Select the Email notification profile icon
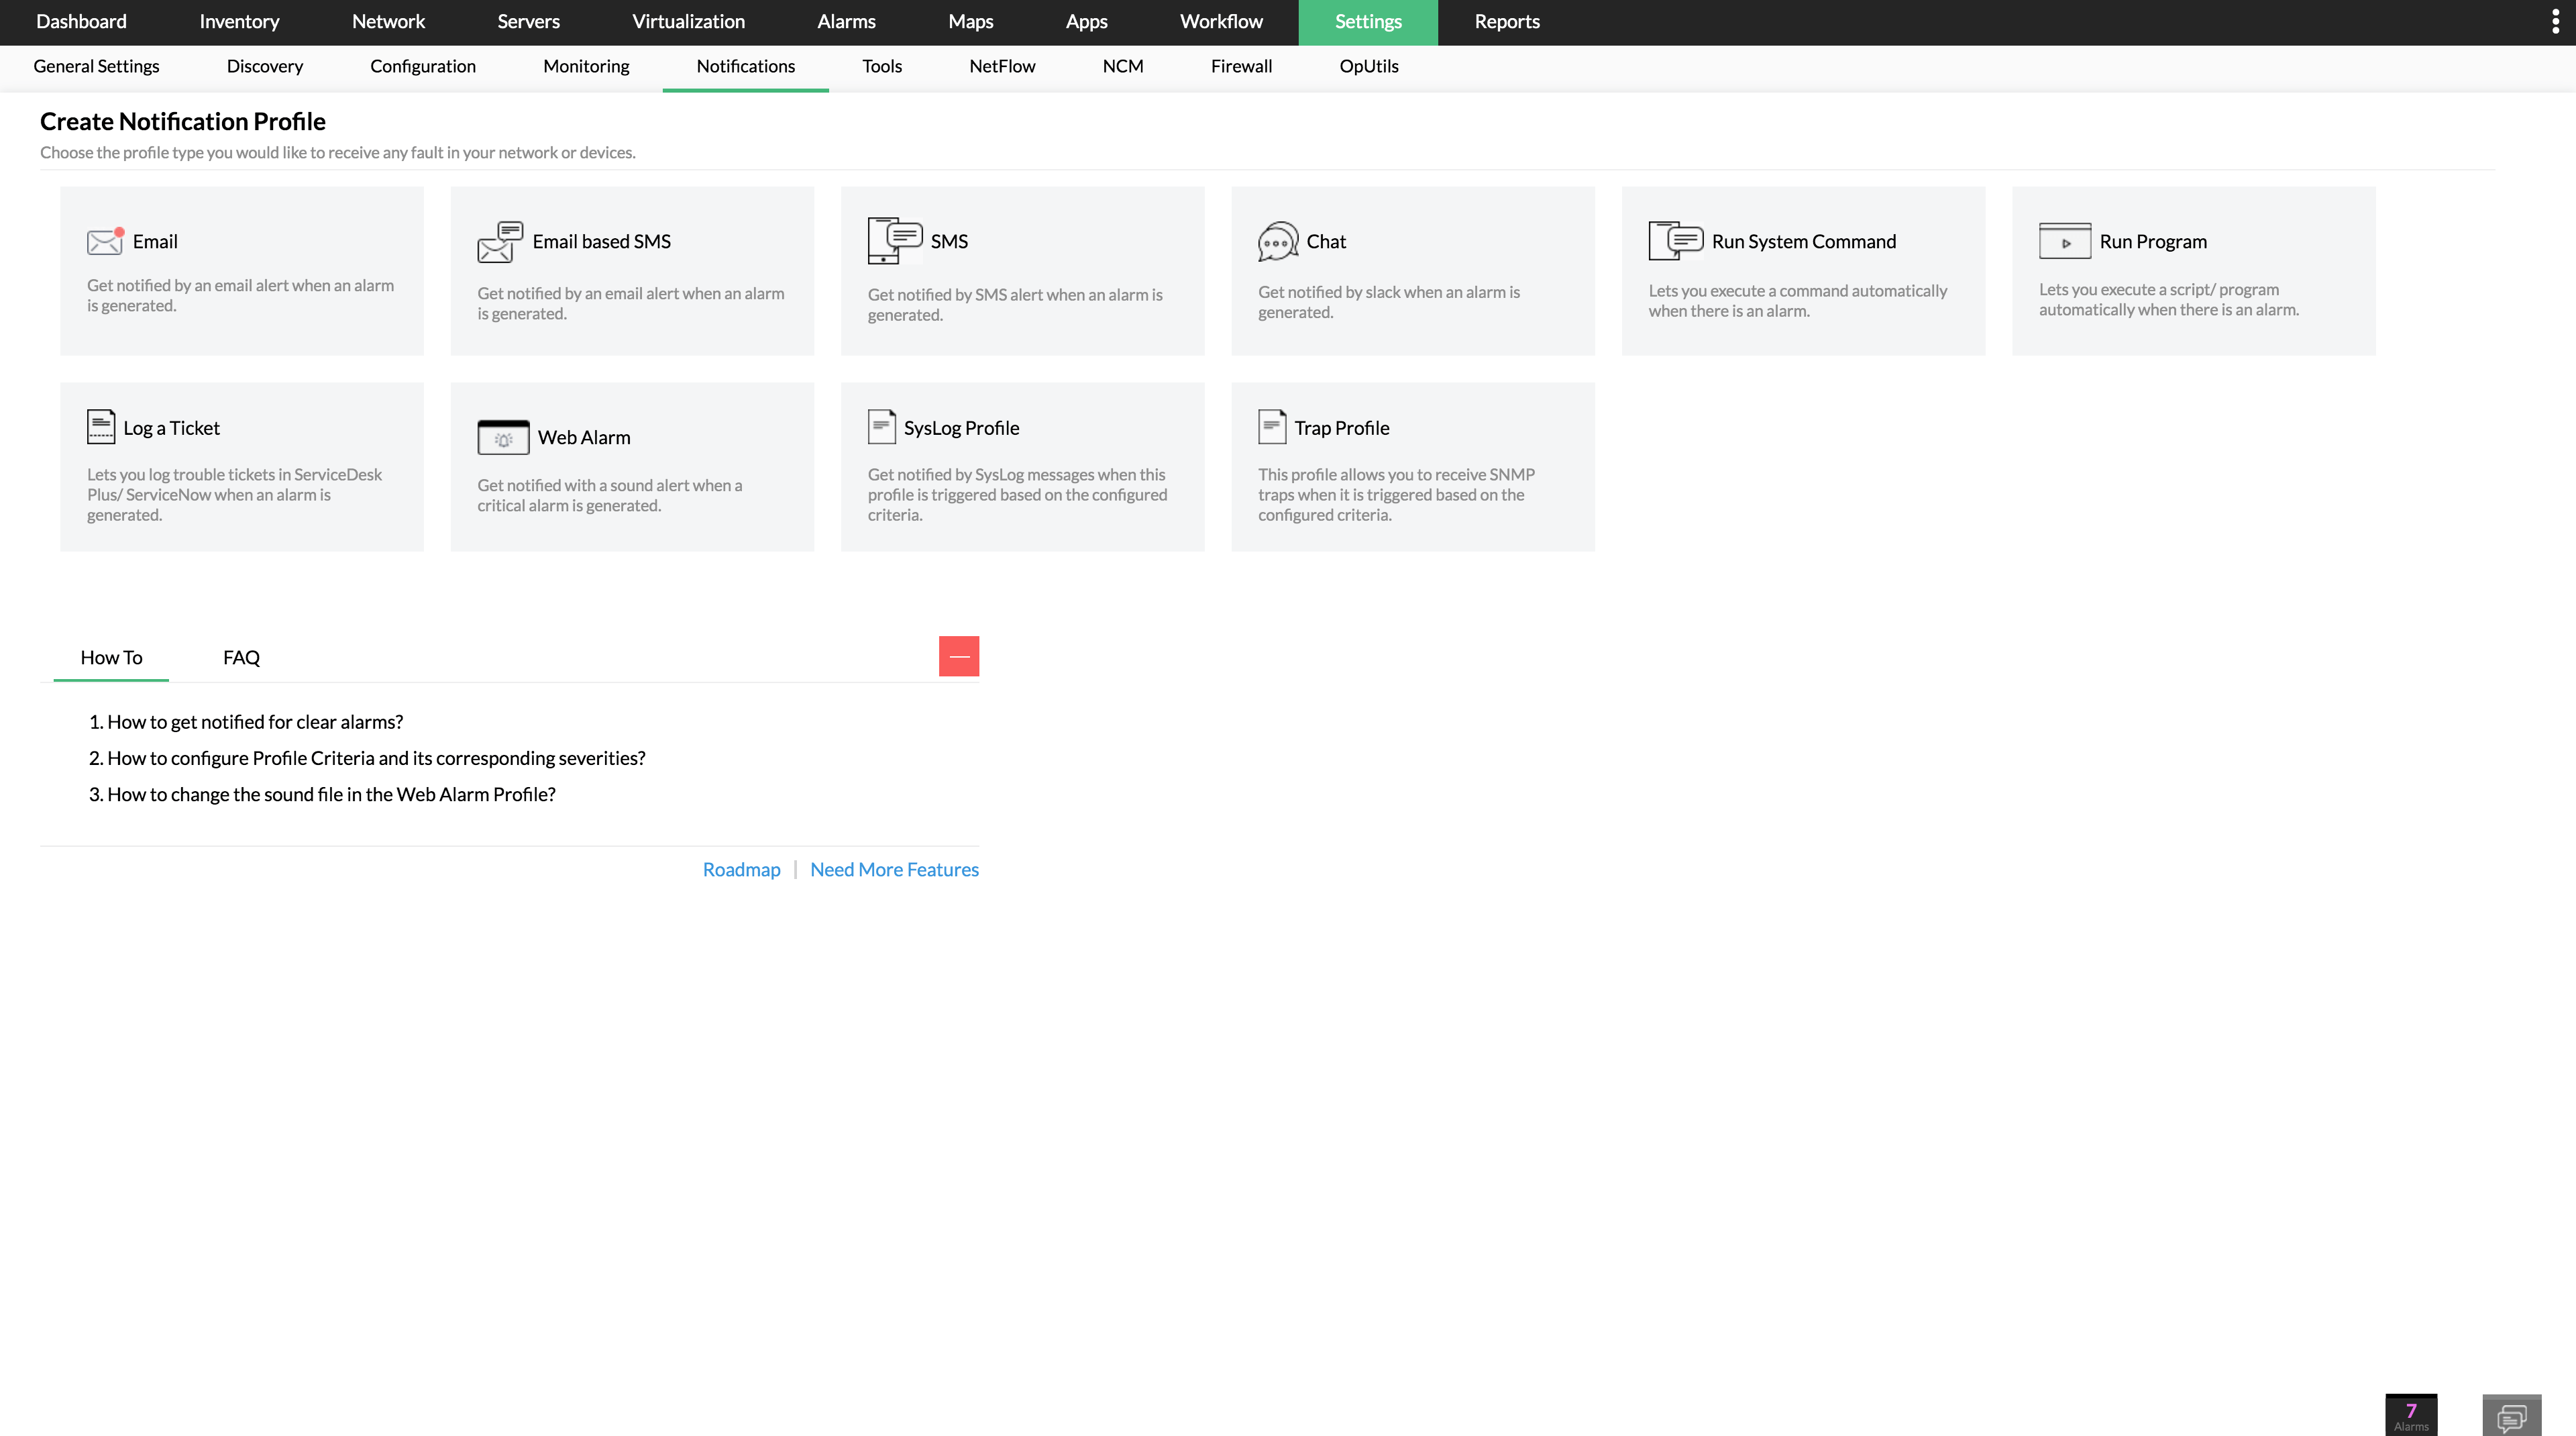 pos(104,241)
